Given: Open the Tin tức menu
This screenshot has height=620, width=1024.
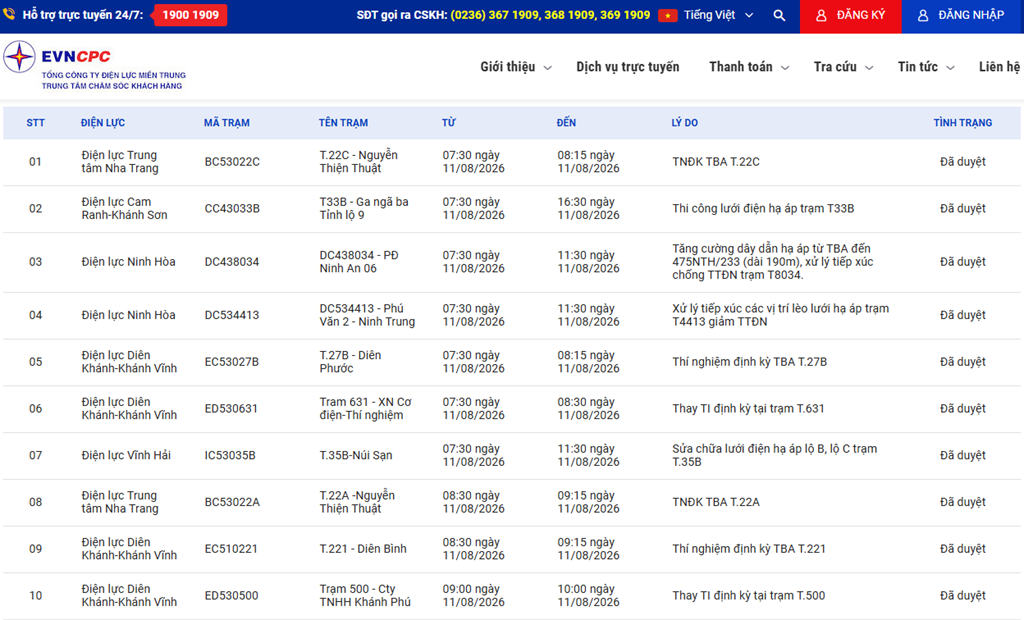Looking at the screenshot, I should pyautogui.click(x=918, y=67).
